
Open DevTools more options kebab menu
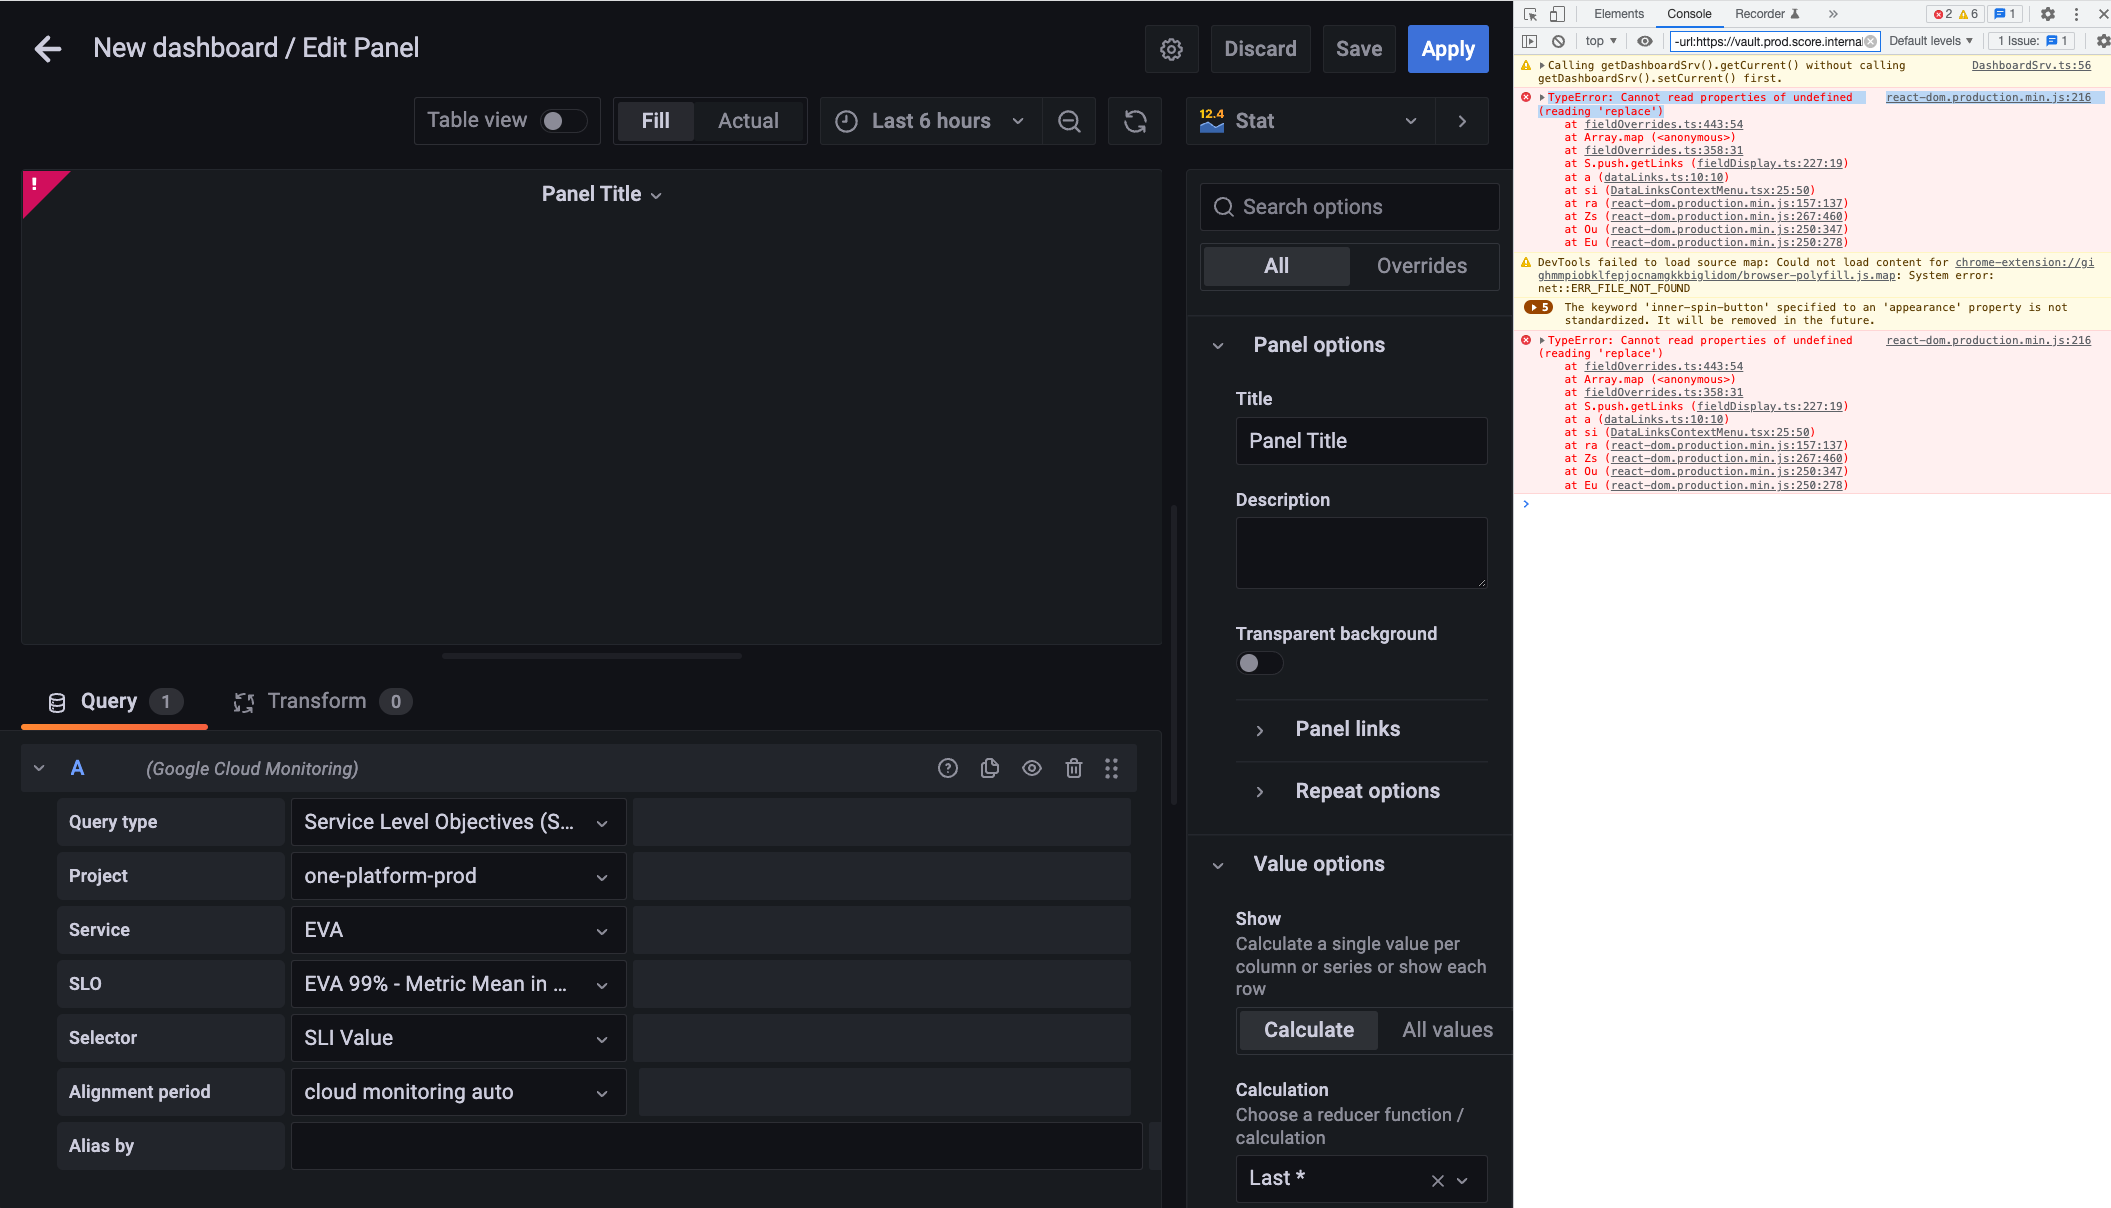pos(2076,14)
